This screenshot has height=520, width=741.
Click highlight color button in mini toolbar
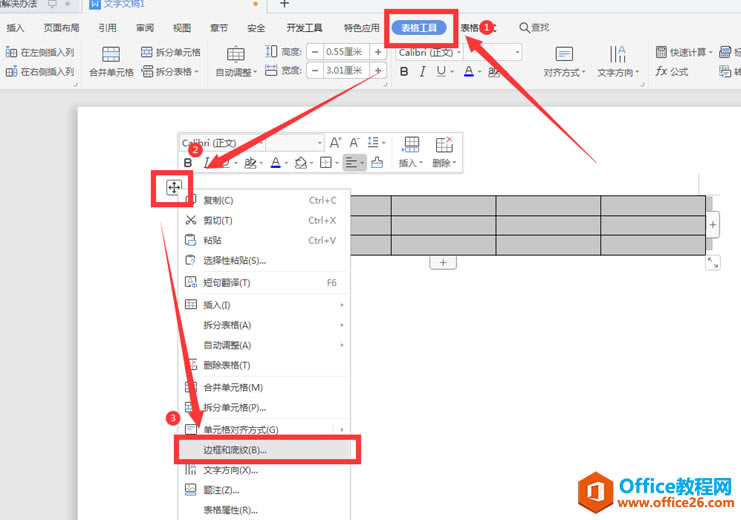[250, 163]
